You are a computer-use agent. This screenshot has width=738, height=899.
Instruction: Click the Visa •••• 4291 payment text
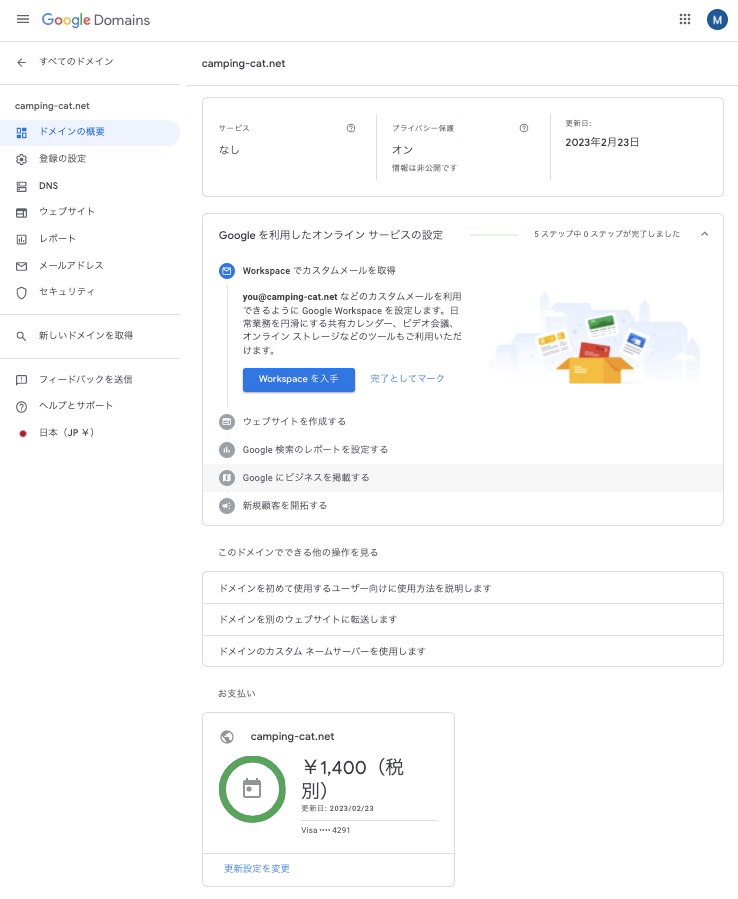(x=325, y=830)
